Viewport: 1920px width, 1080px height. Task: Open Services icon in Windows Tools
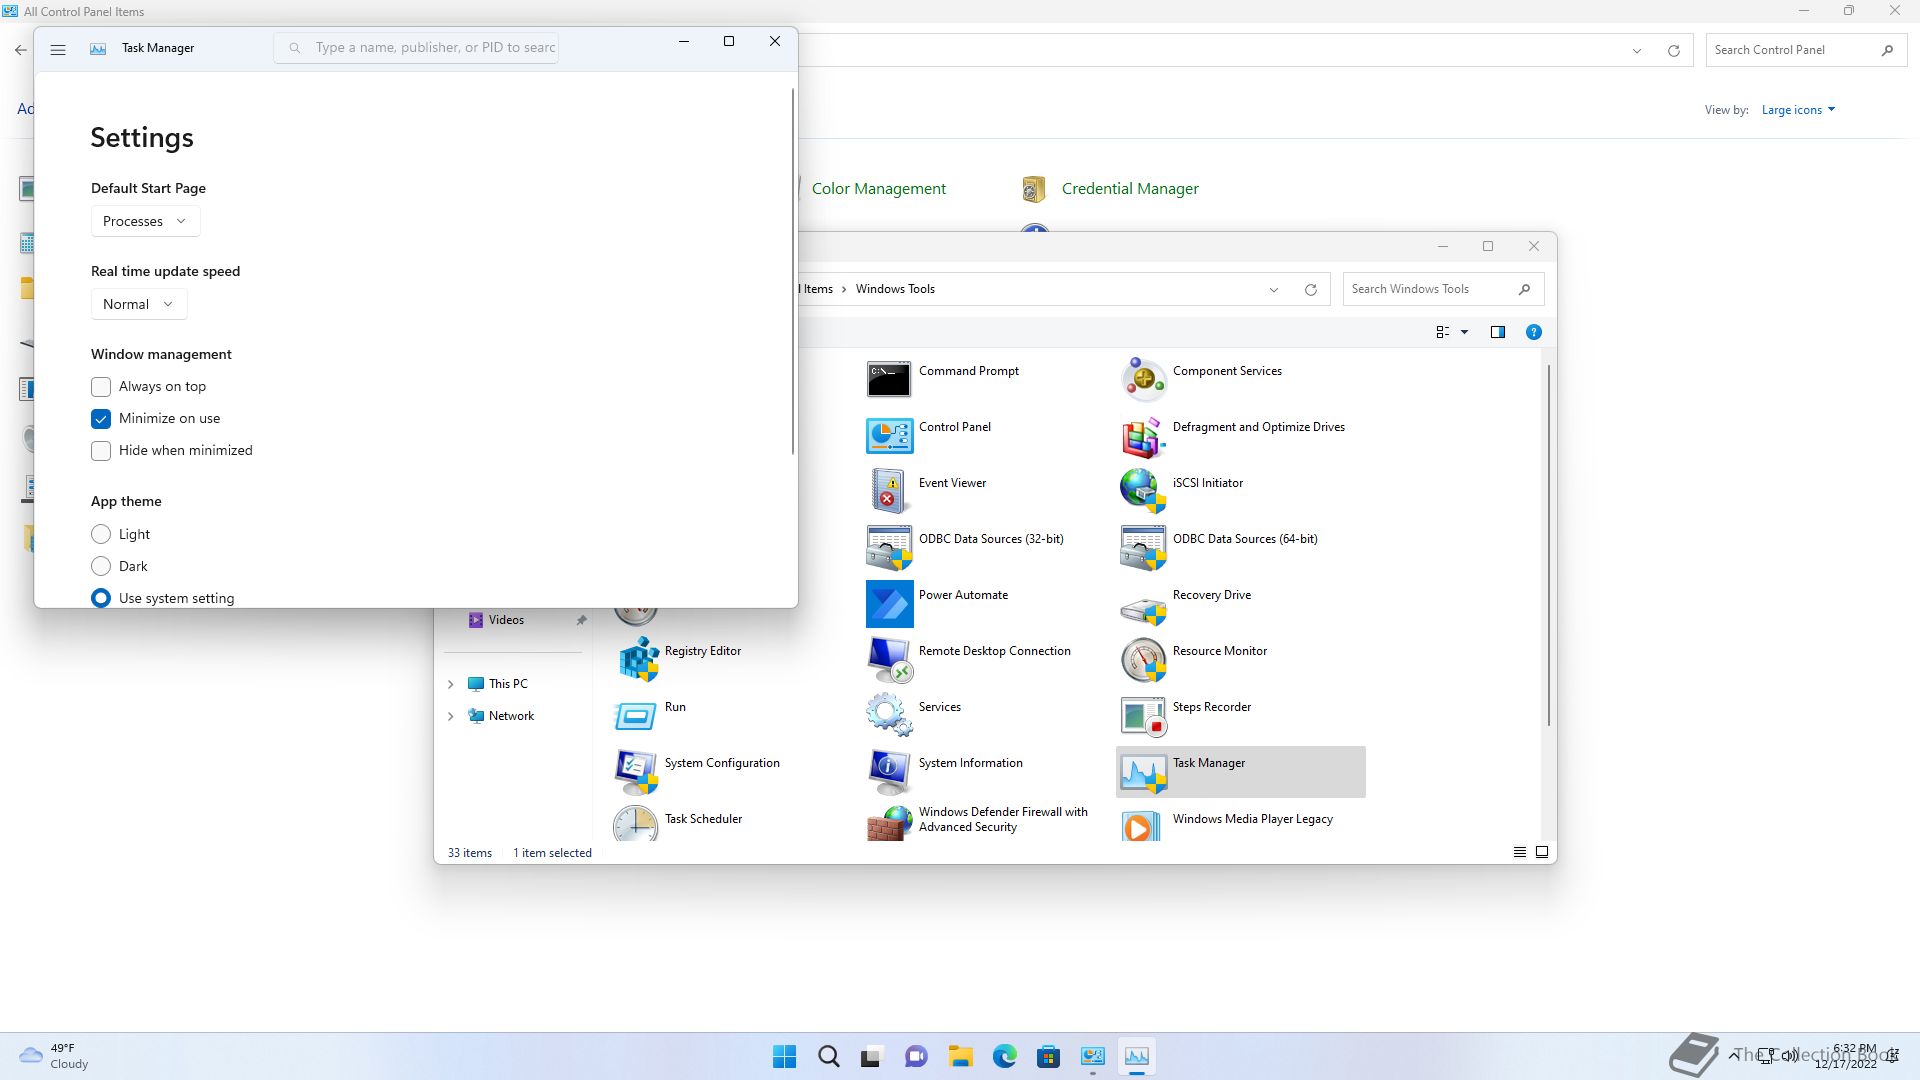[889, 715]
